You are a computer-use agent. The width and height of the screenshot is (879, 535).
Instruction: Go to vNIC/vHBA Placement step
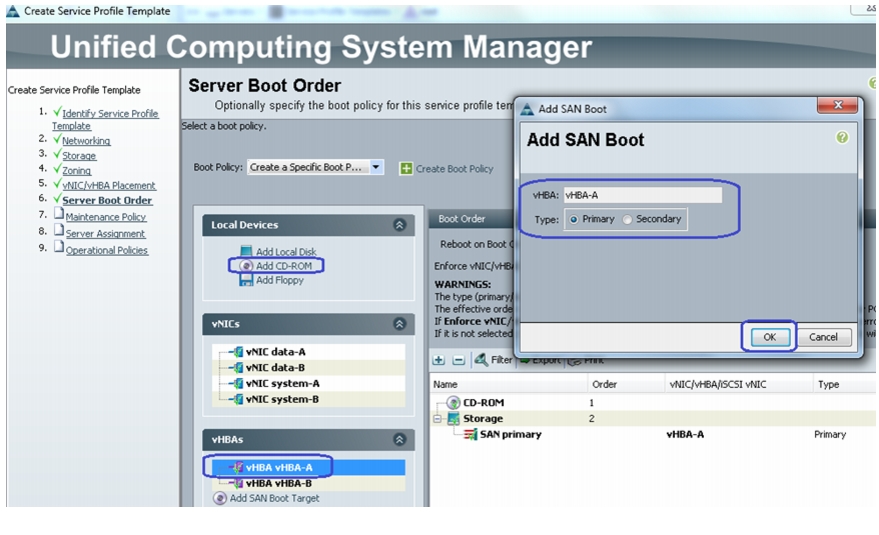109,185
